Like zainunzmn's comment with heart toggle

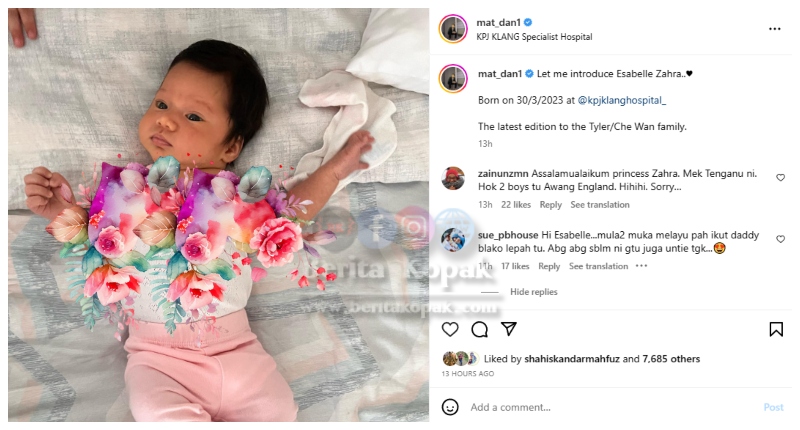780,178
